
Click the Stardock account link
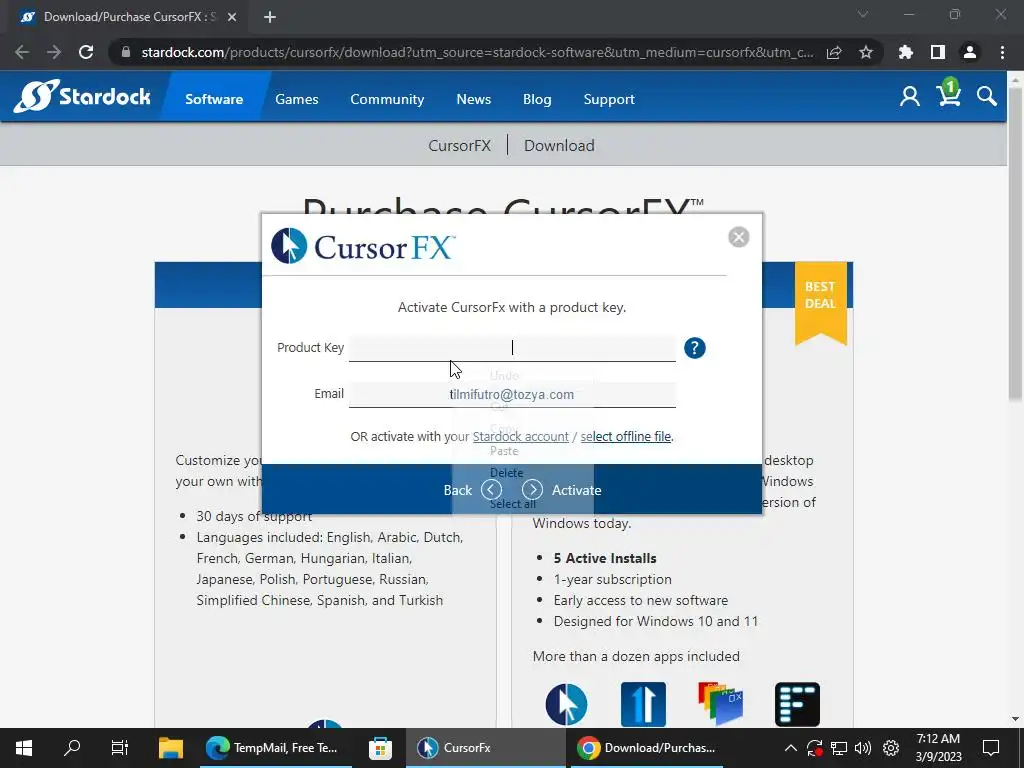pyautogui.click(x=520, y=436)
